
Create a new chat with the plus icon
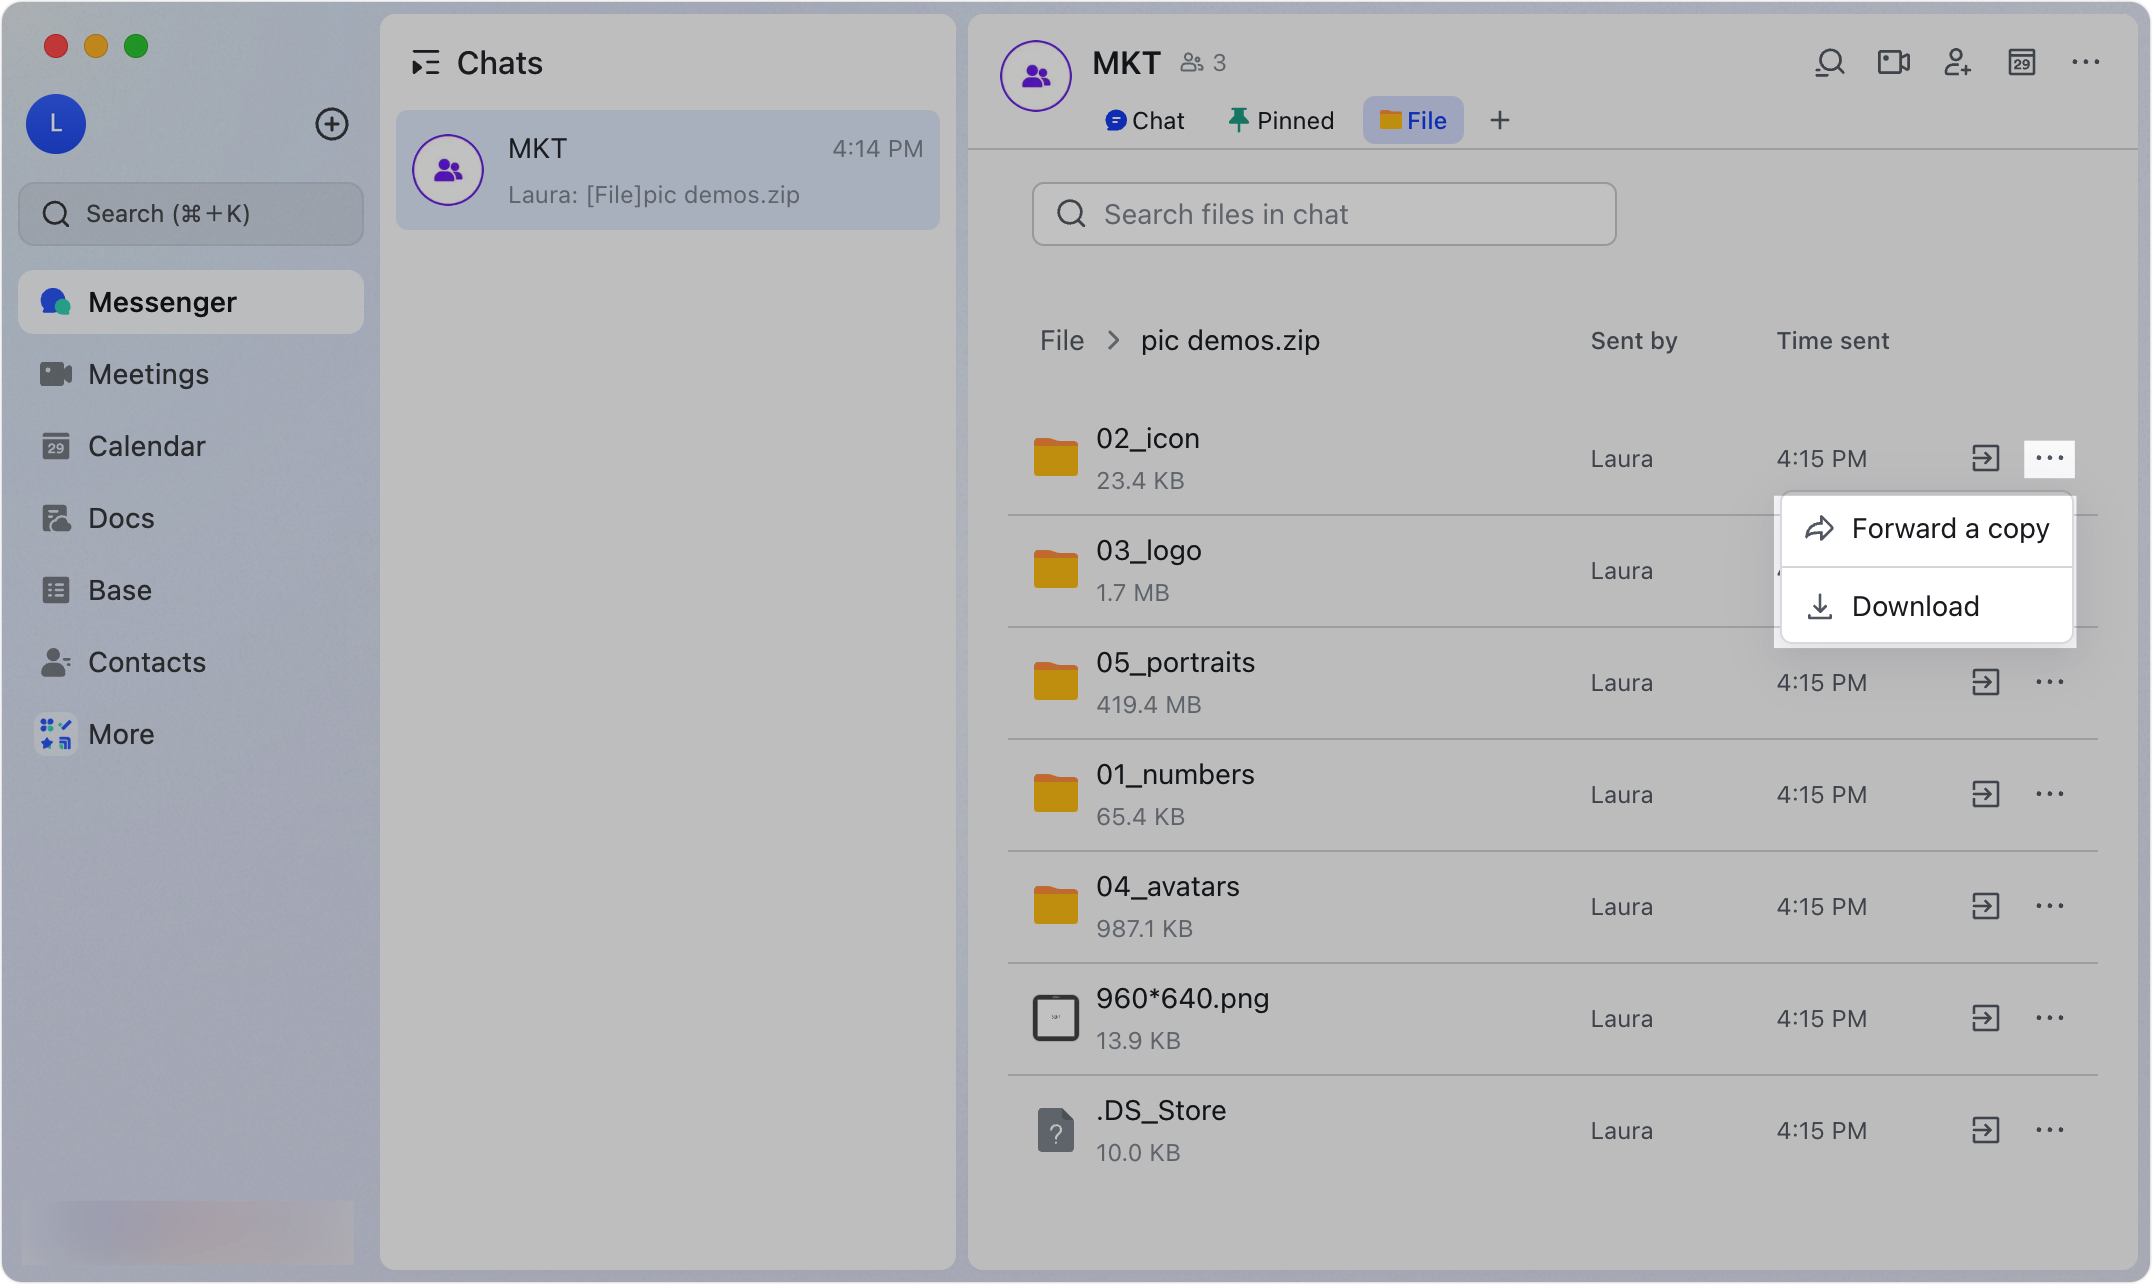point(332,124)
